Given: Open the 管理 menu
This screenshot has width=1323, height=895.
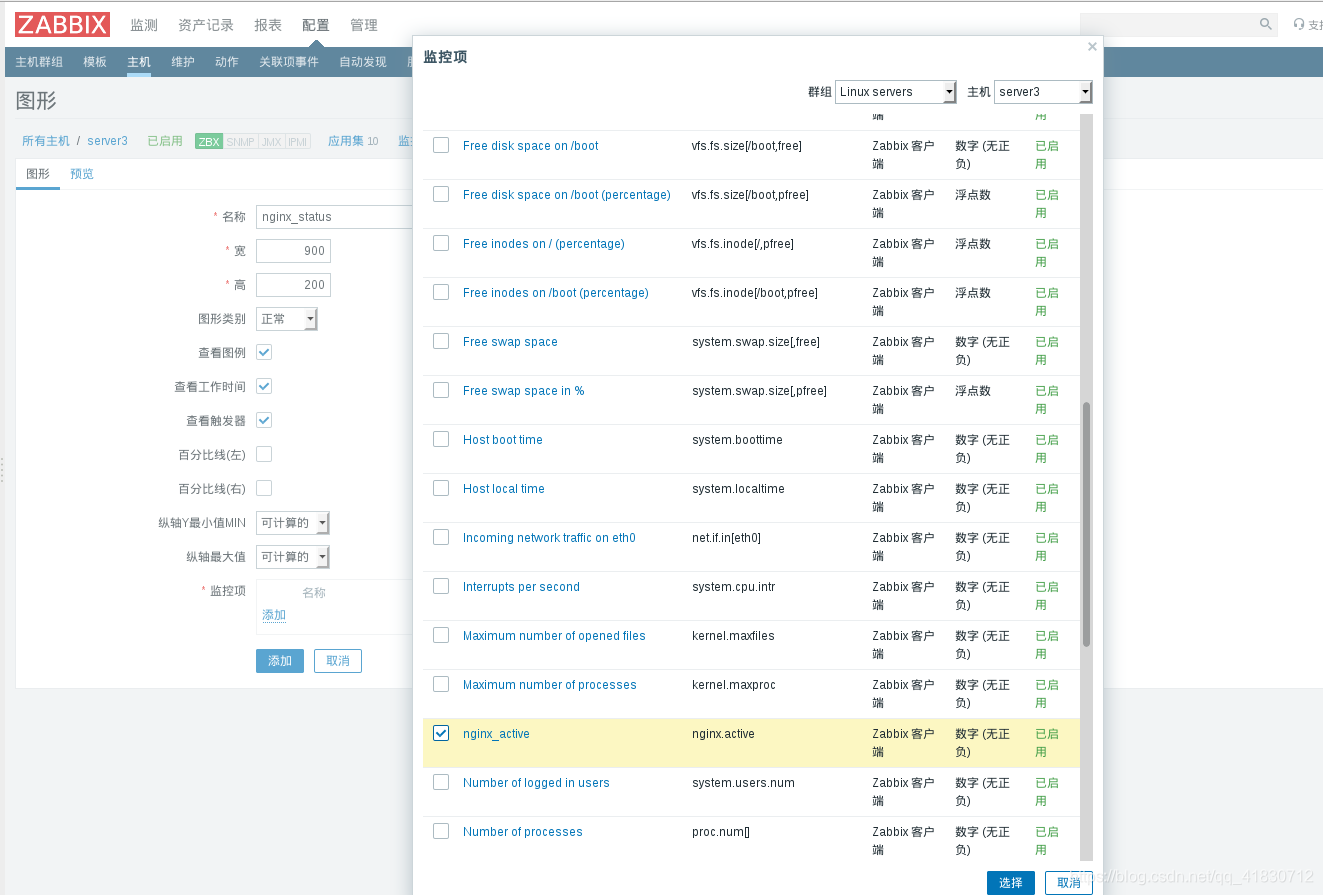Looking at the screenshot, I should tap(364, 25).
